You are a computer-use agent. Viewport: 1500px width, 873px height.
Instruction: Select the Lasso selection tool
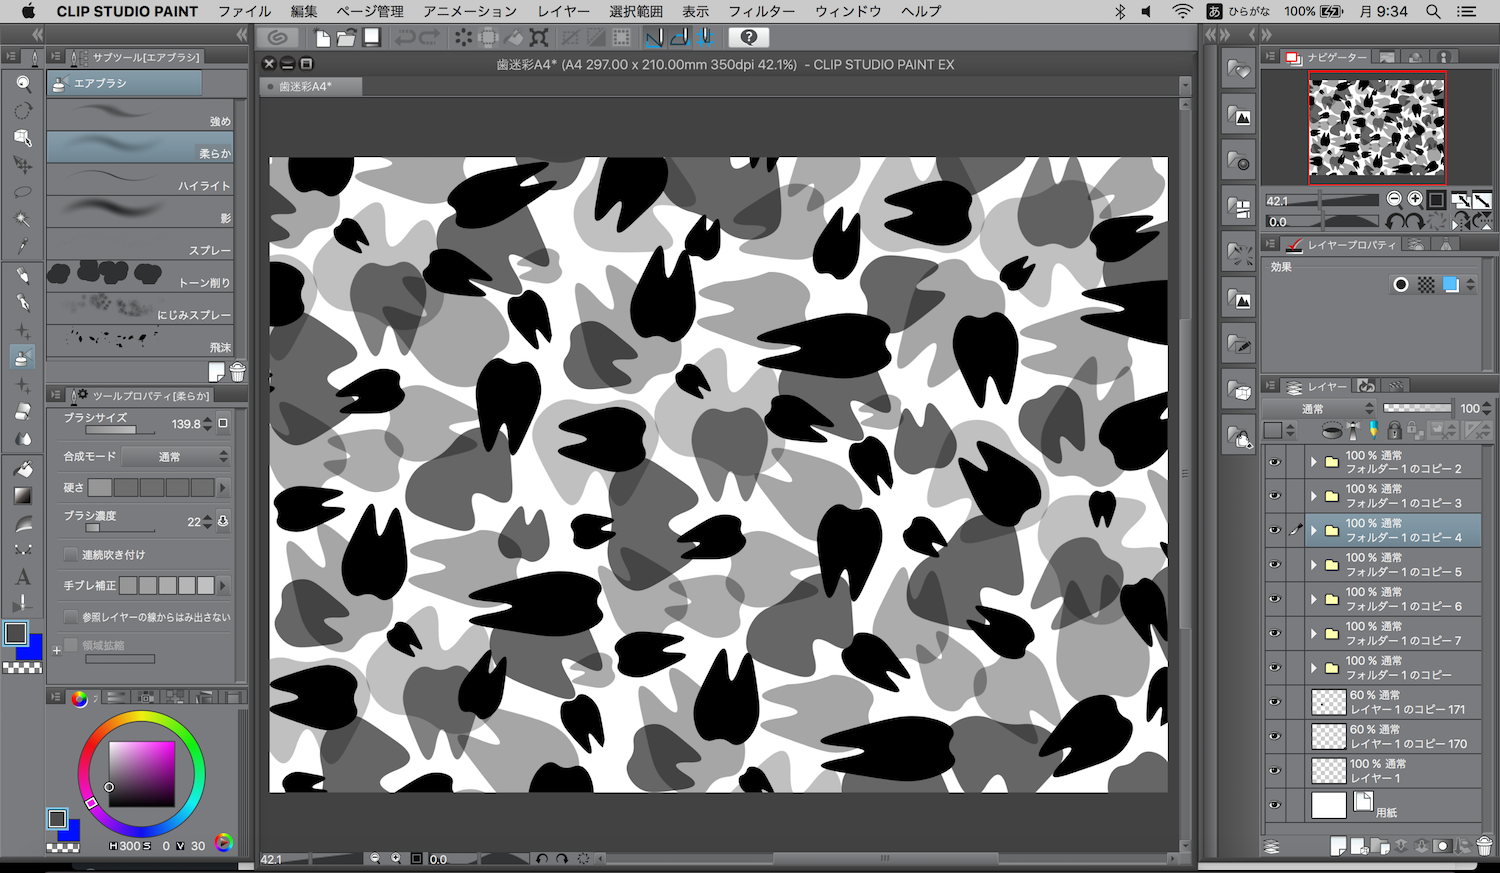[22, 191]
